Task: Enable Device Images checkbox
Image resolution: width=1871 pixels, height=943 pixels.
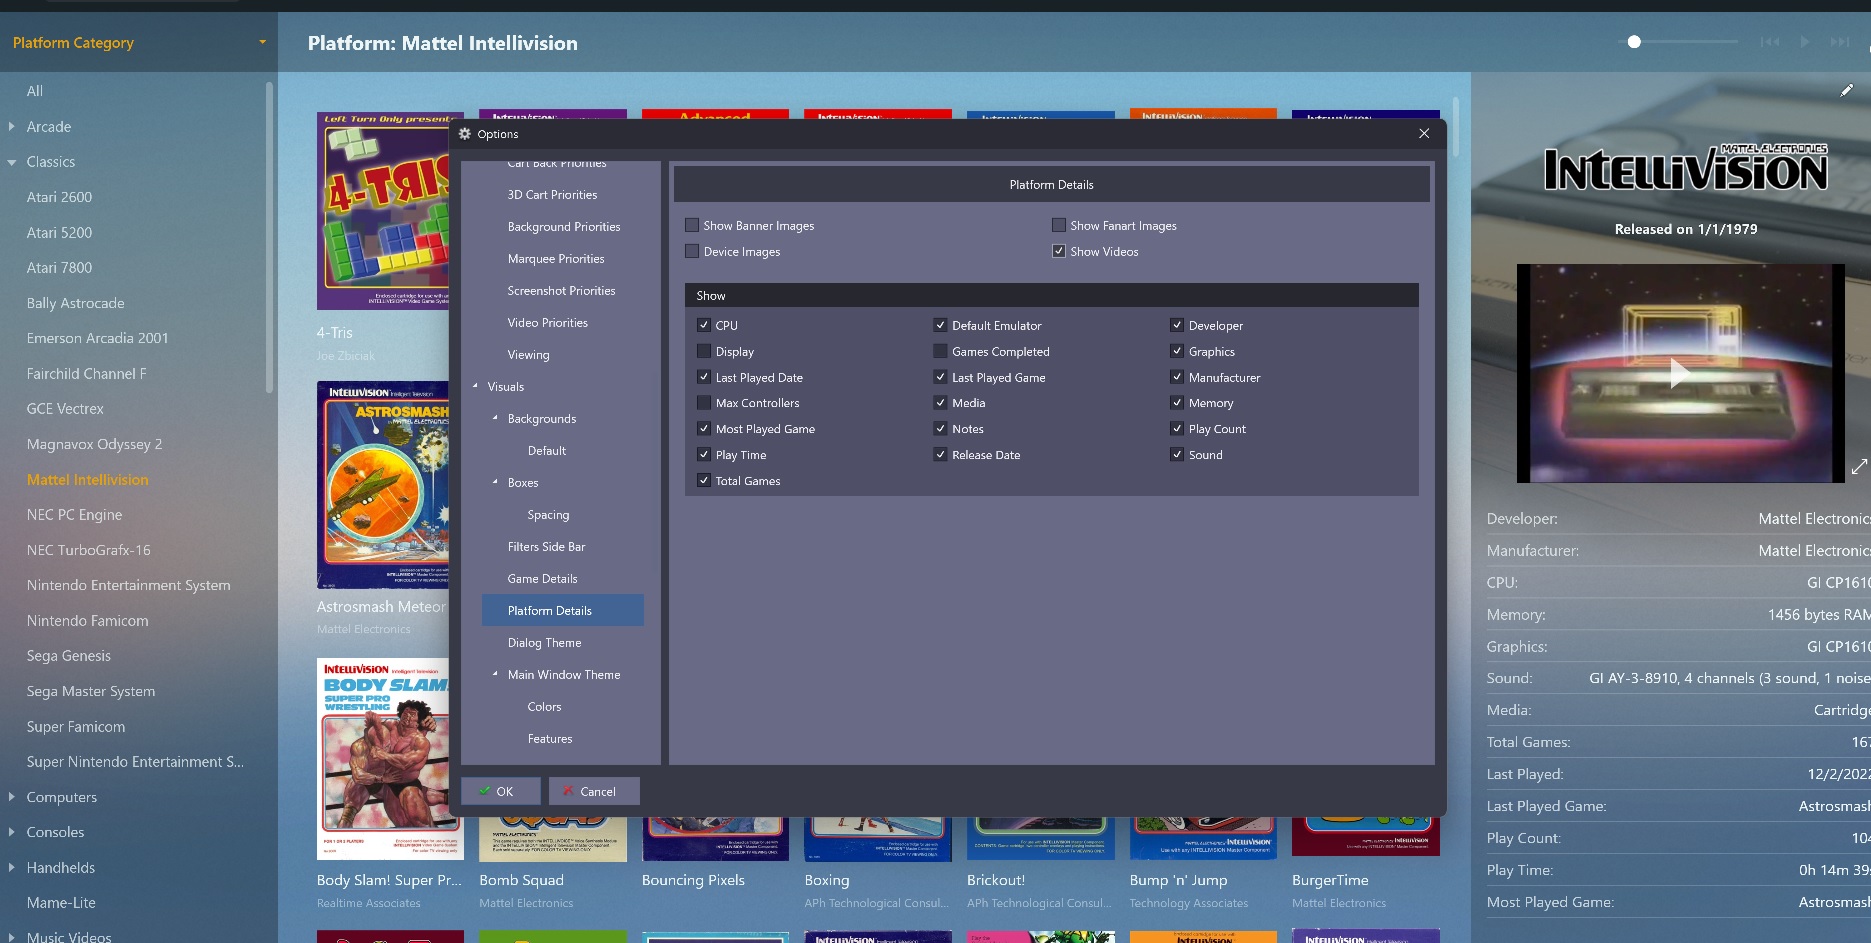Action: pos(692,251)
